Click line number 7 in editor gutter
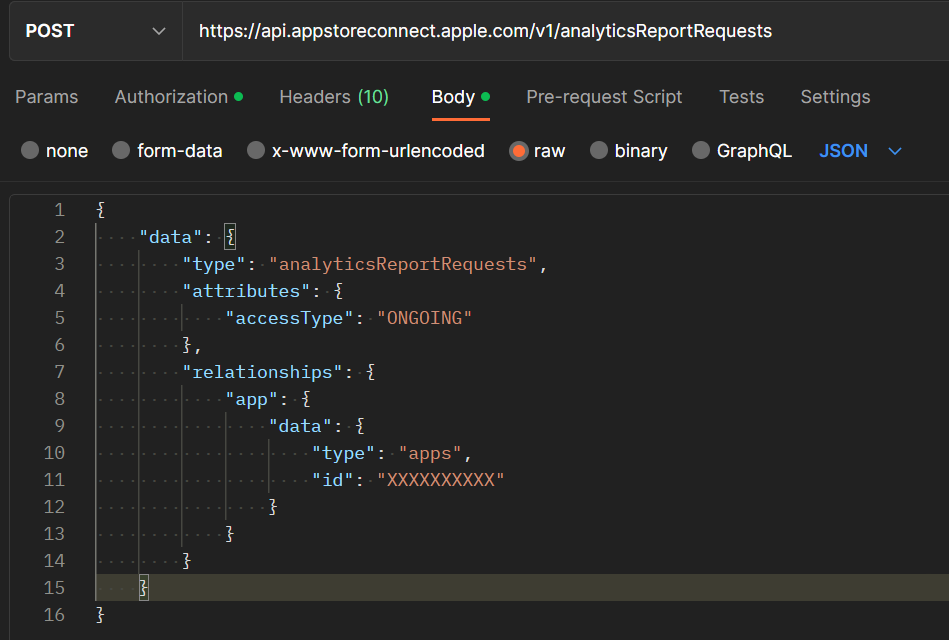949x640 pixels. pyautogui.click(x=59, y=372)
